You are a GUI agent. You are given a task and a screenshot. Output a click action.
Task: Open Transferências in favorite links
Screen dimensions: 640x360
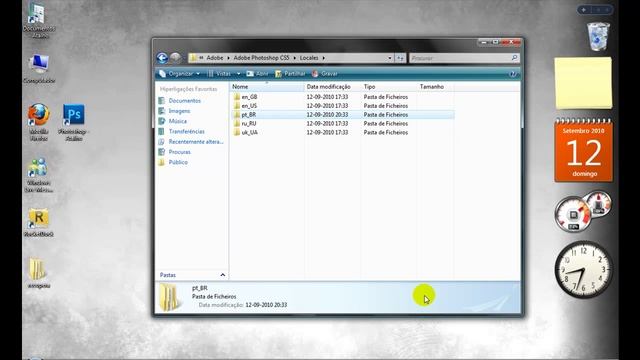[x=187, y=131]
